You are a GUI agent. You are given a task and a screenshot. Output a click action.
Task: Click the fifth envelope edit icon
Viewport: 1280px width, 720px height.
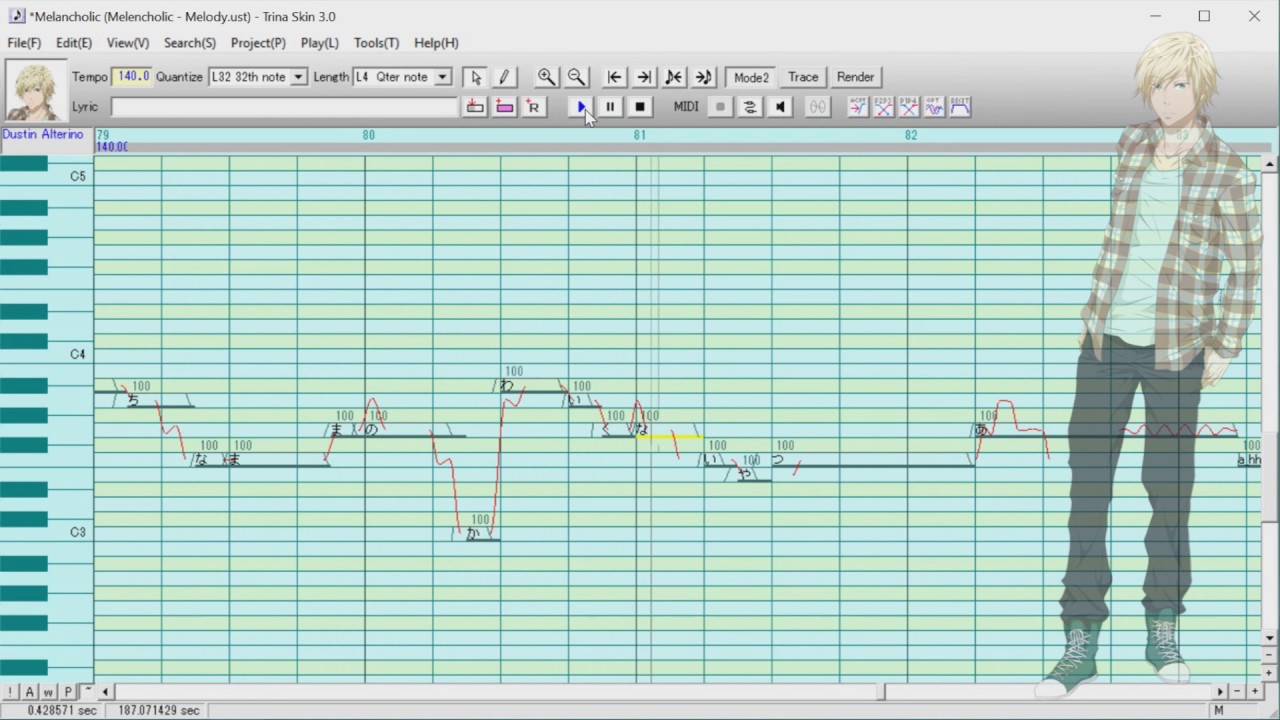pyautogui.click(x=960, y=107)
